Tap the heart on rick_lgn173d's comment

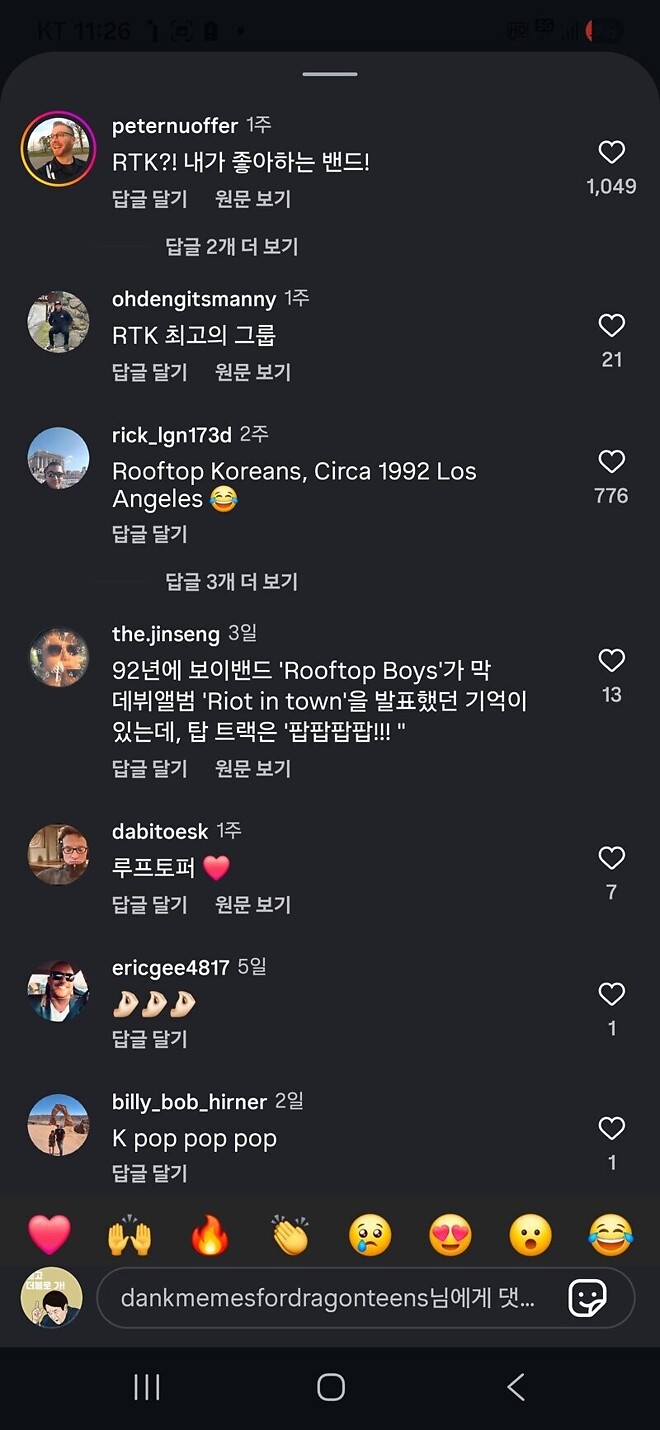612,461
